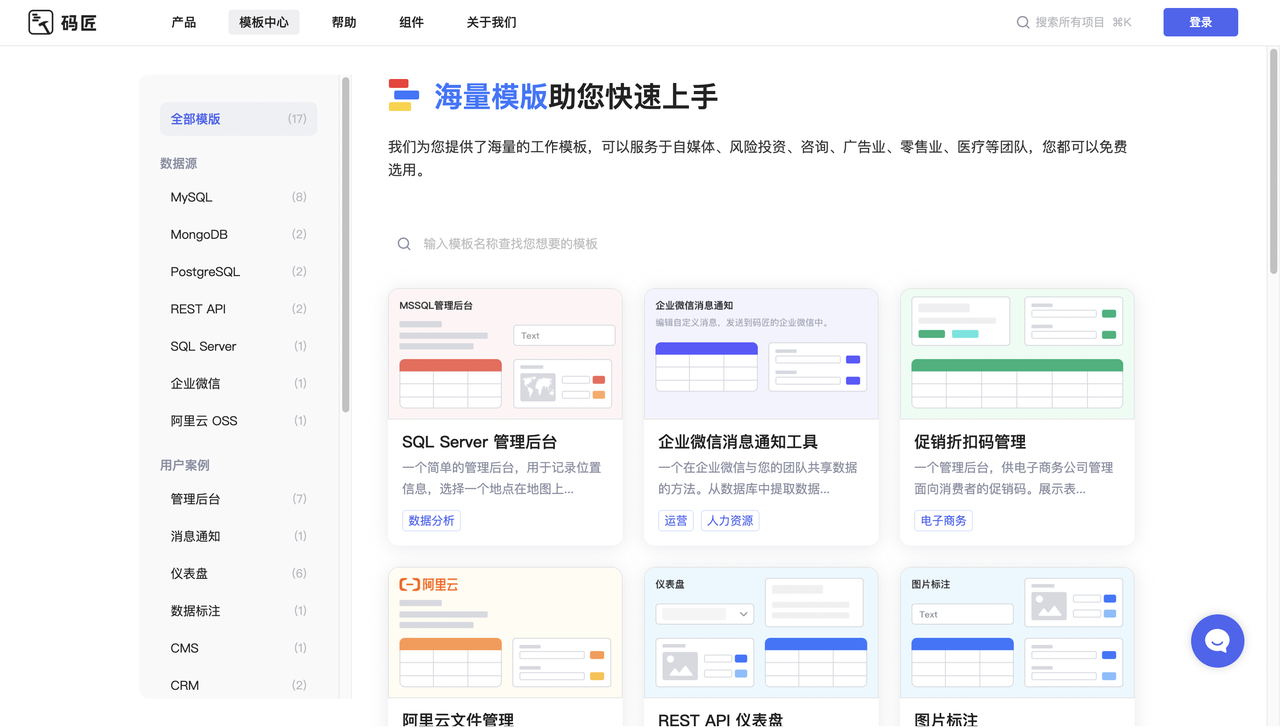The height and width of the screenshot is (728, 1280).
Task: Select 全部模版 in the sidebar
Action: click(x=238, y=119)
